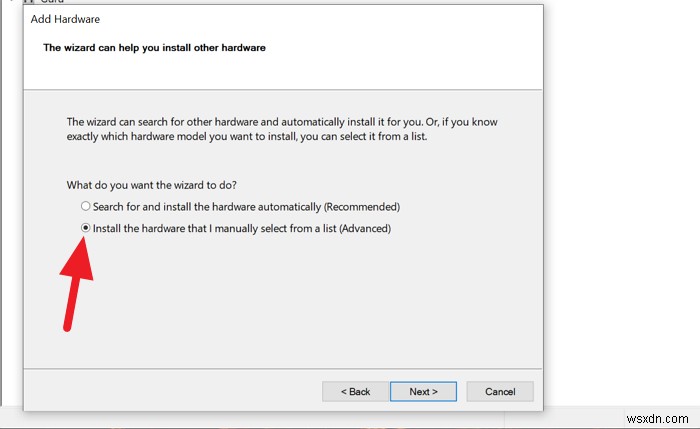Select Install the hardware manually radio button
Screen dimensions: 700x429
tap(86, 228)
